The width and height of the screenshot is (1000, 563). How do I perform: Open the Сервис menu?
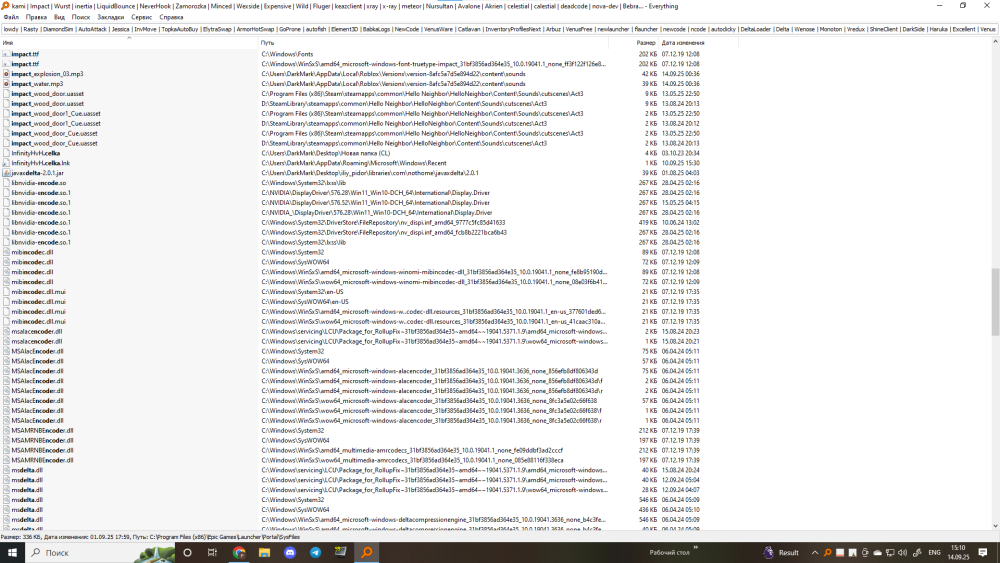142,17
